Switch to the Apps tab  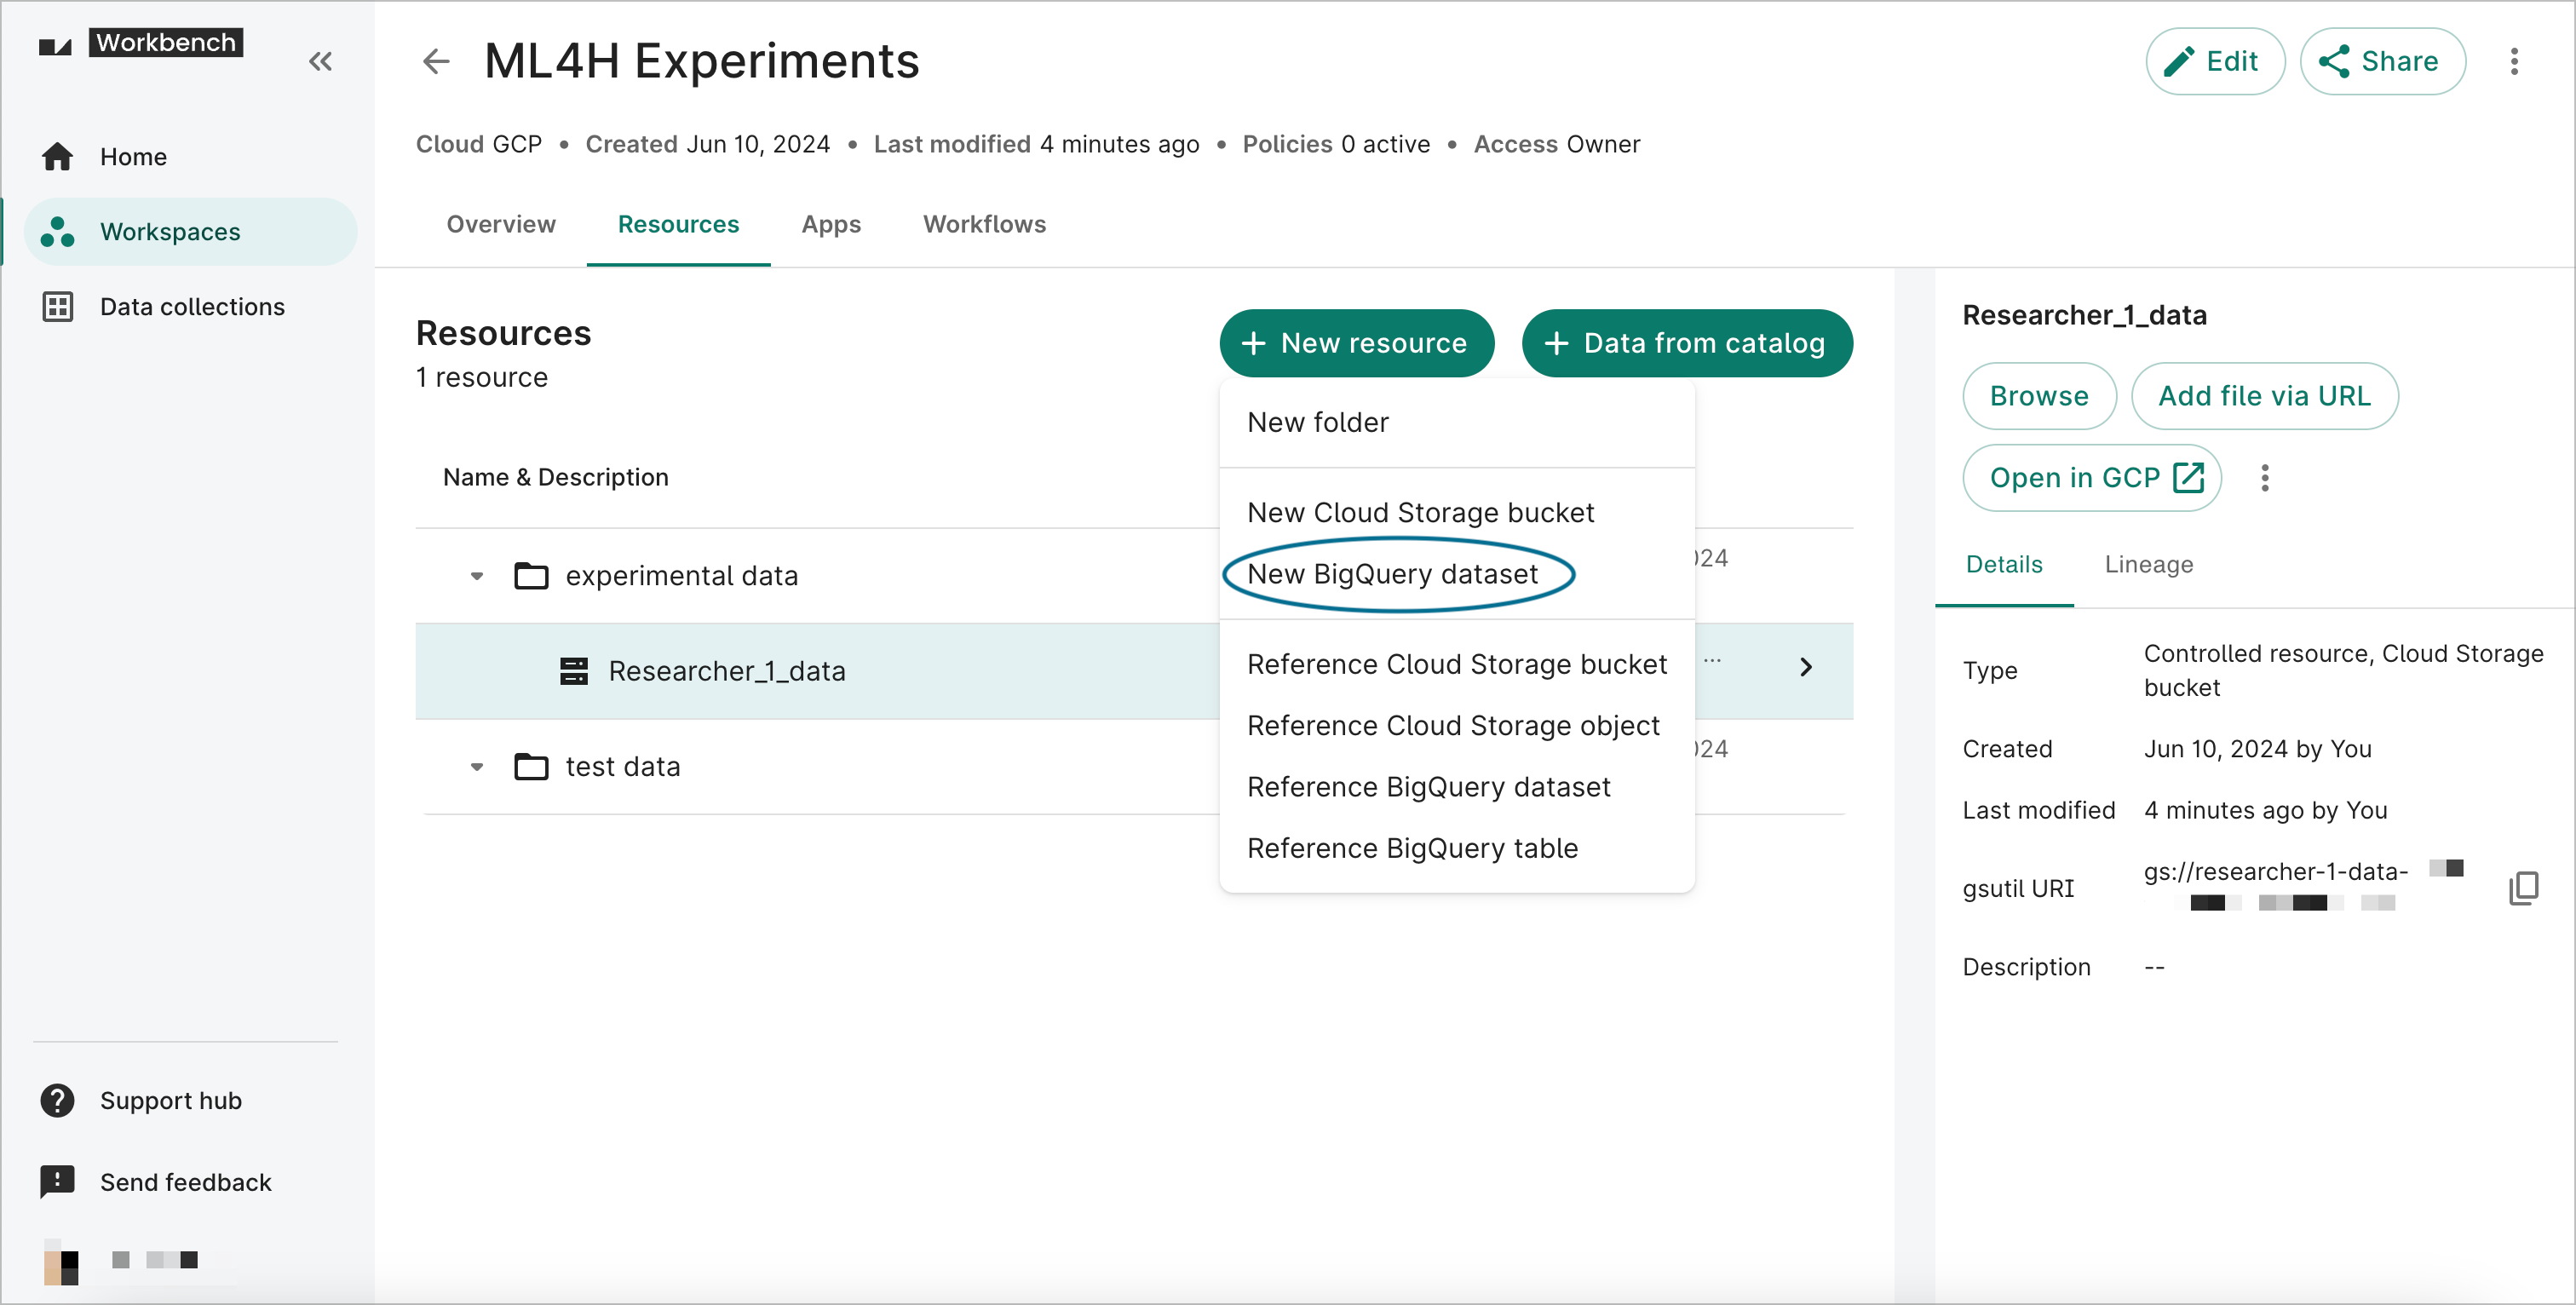pyautogui.click(x=831, y=225)
